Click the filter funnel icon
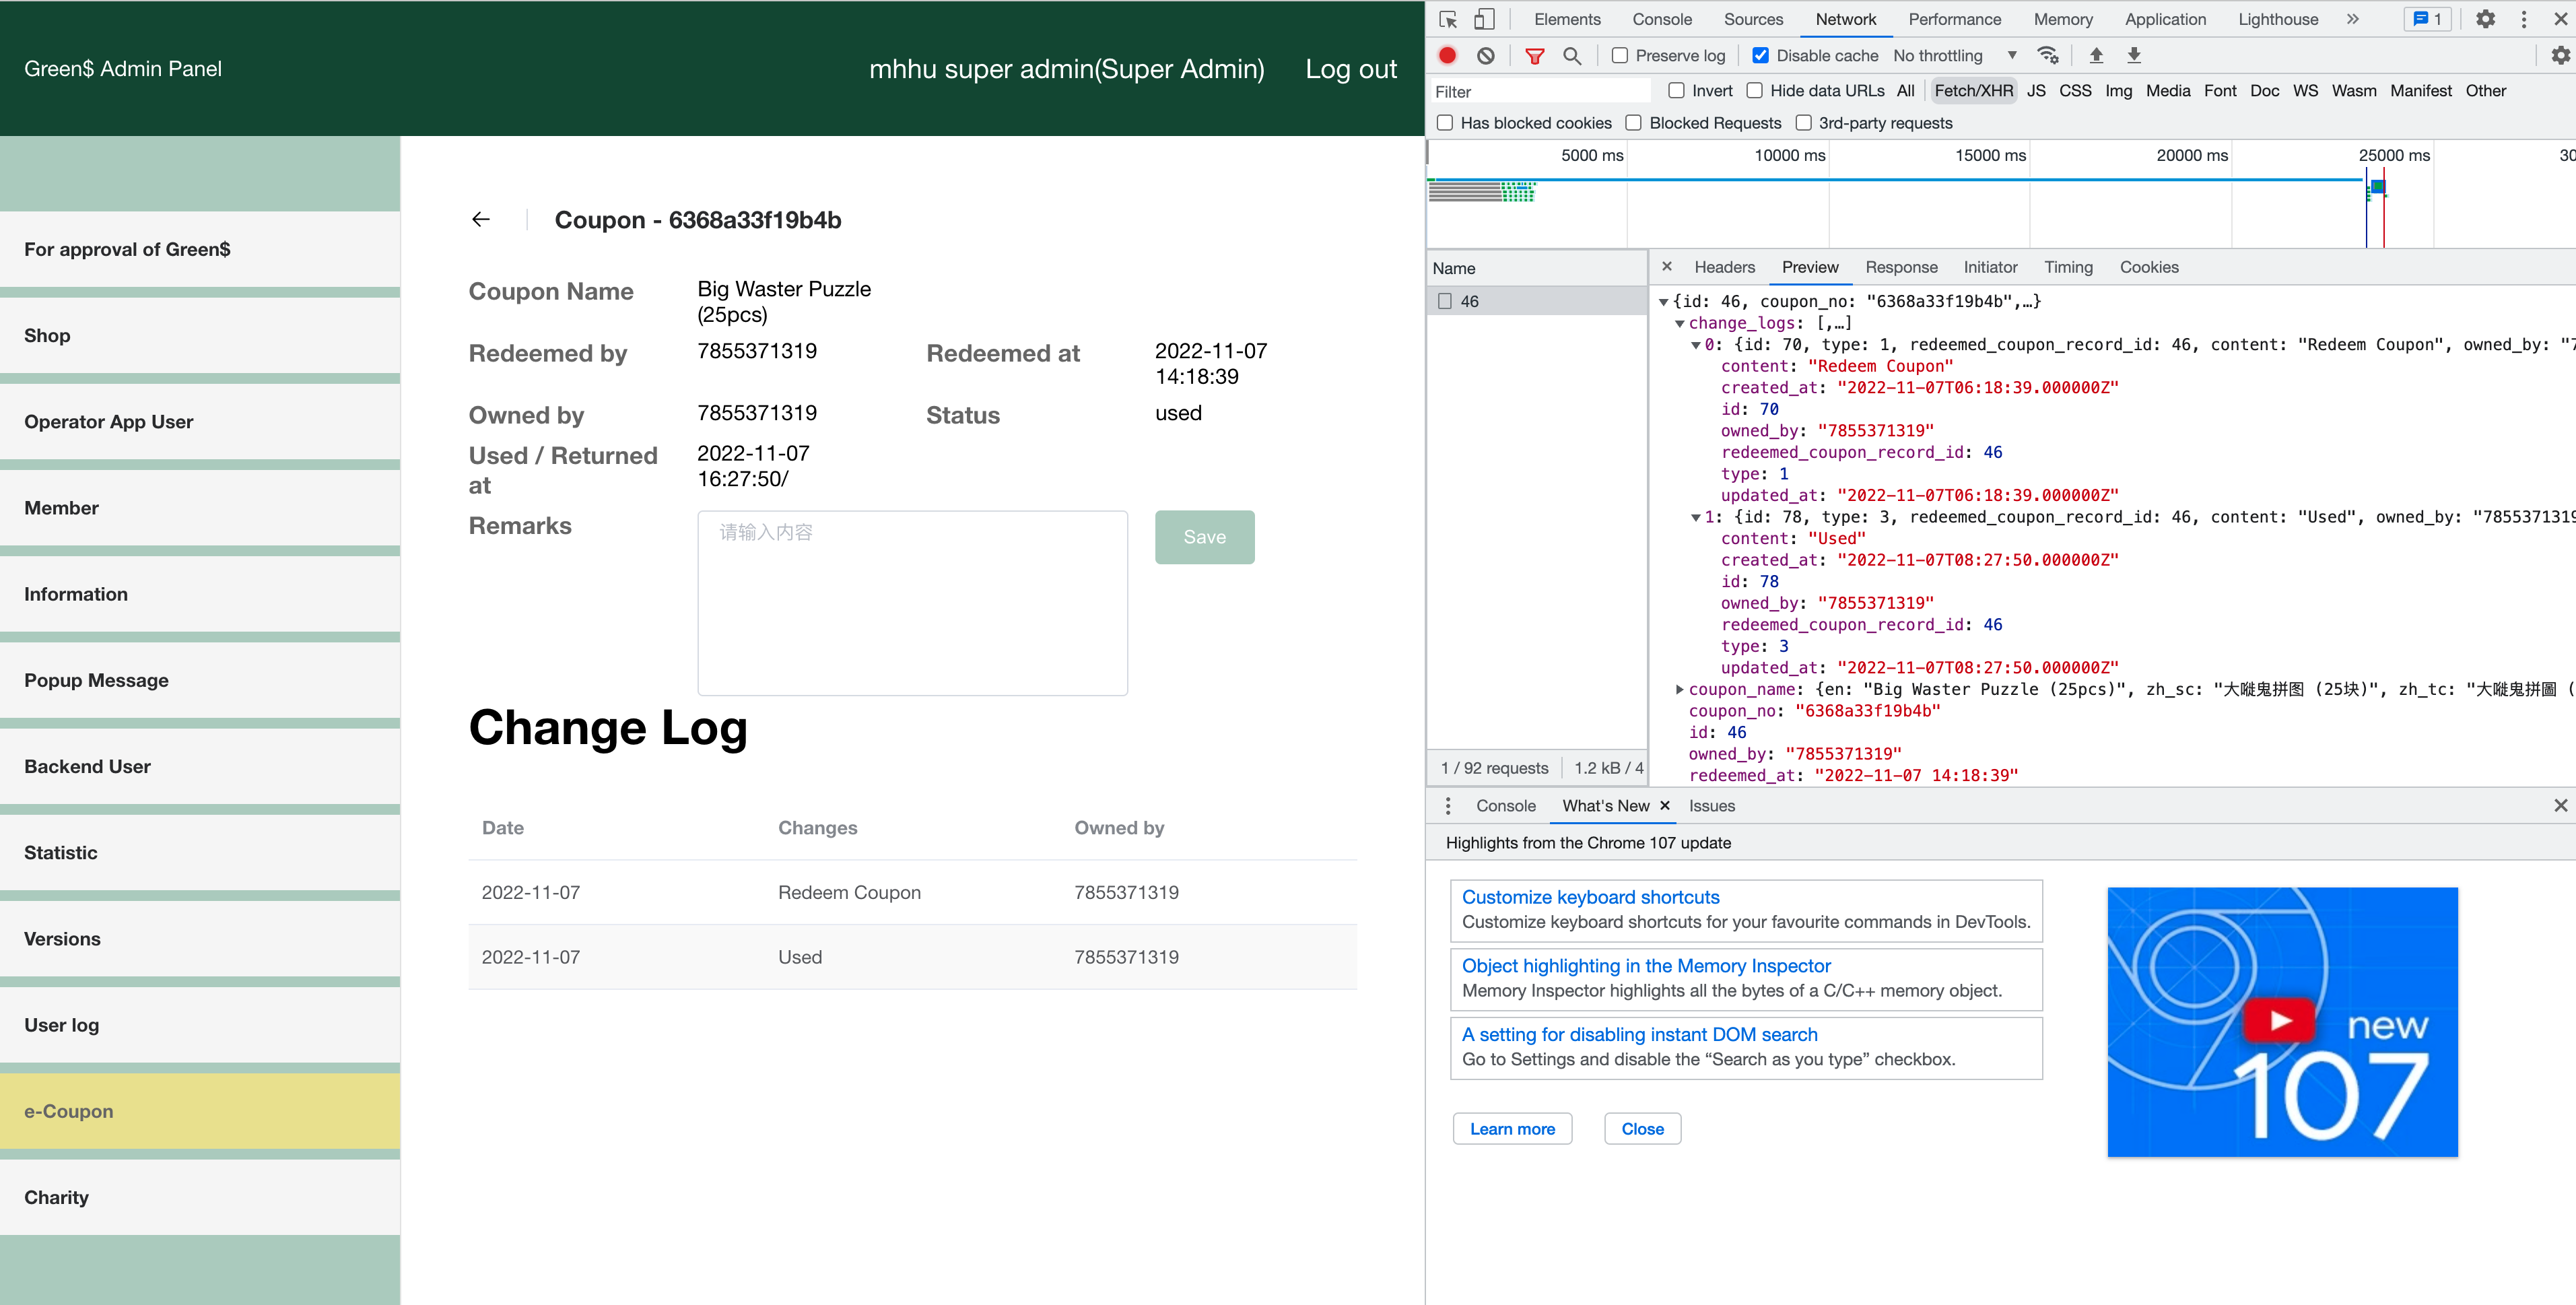This screenshot has height=1305, width=2576. pos(1534,56)
